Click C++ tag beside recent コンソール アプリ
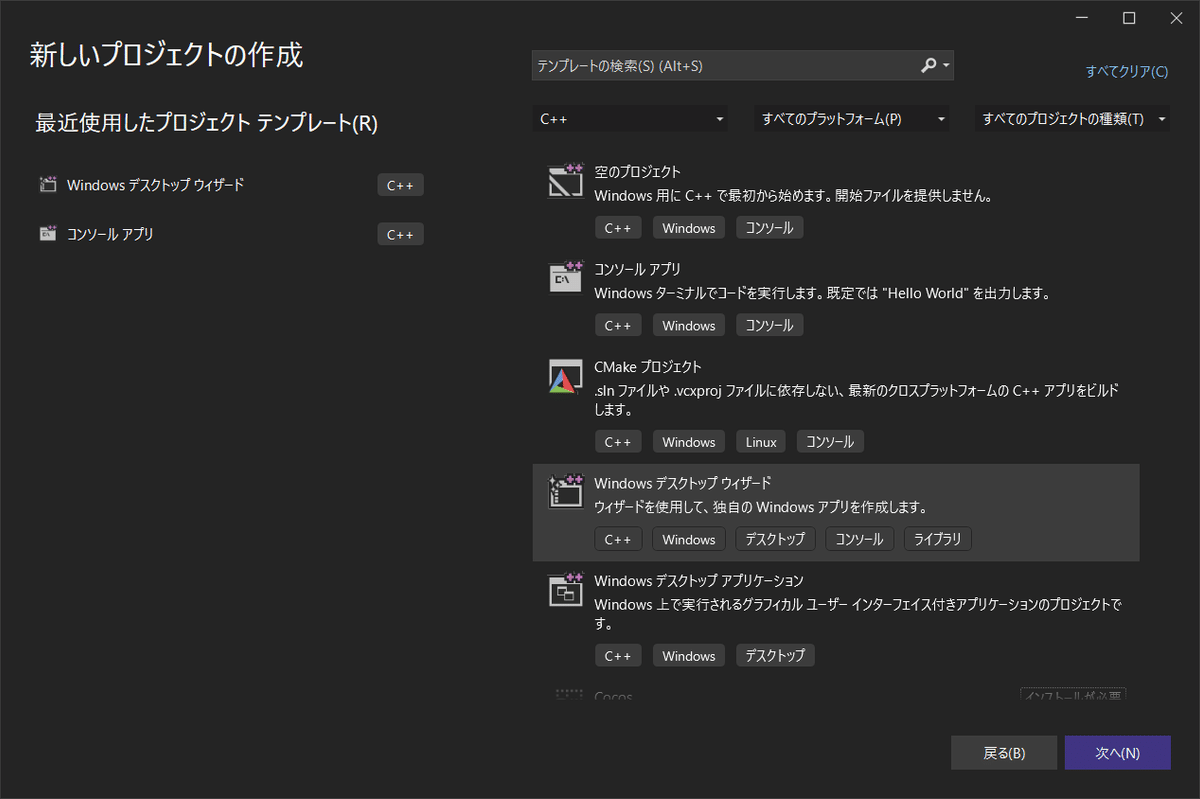Image resolution: width=1200 pixels, height=799 pixels. pos(400,234)
